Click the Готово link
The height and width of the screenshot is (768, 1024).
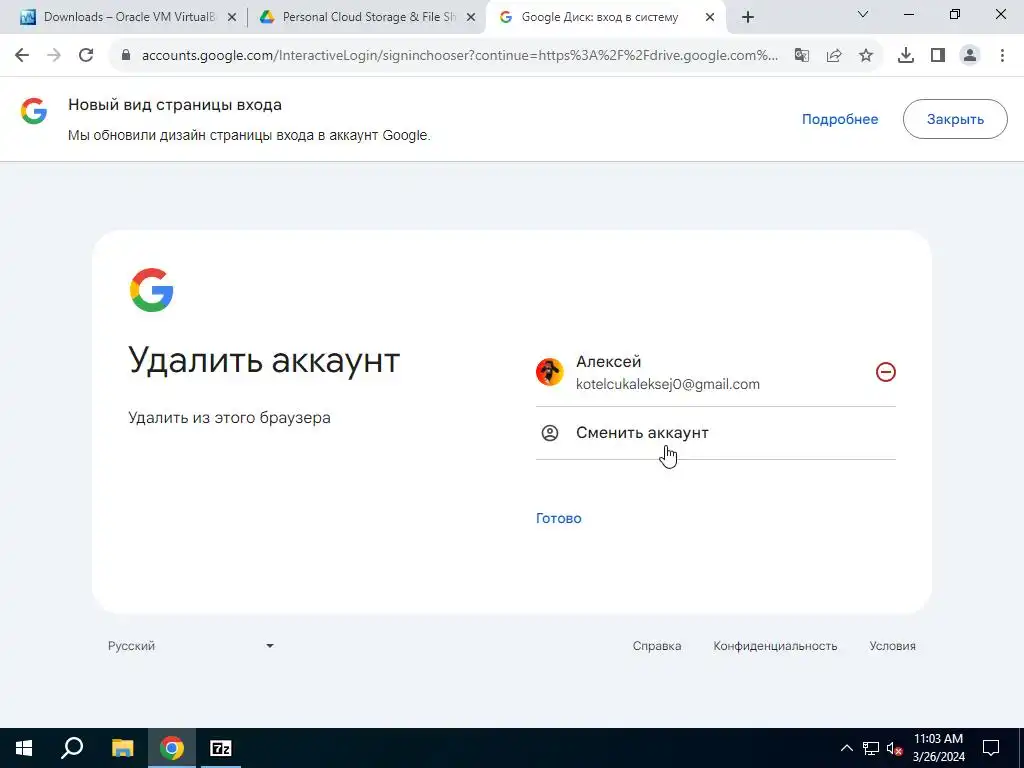558,519
